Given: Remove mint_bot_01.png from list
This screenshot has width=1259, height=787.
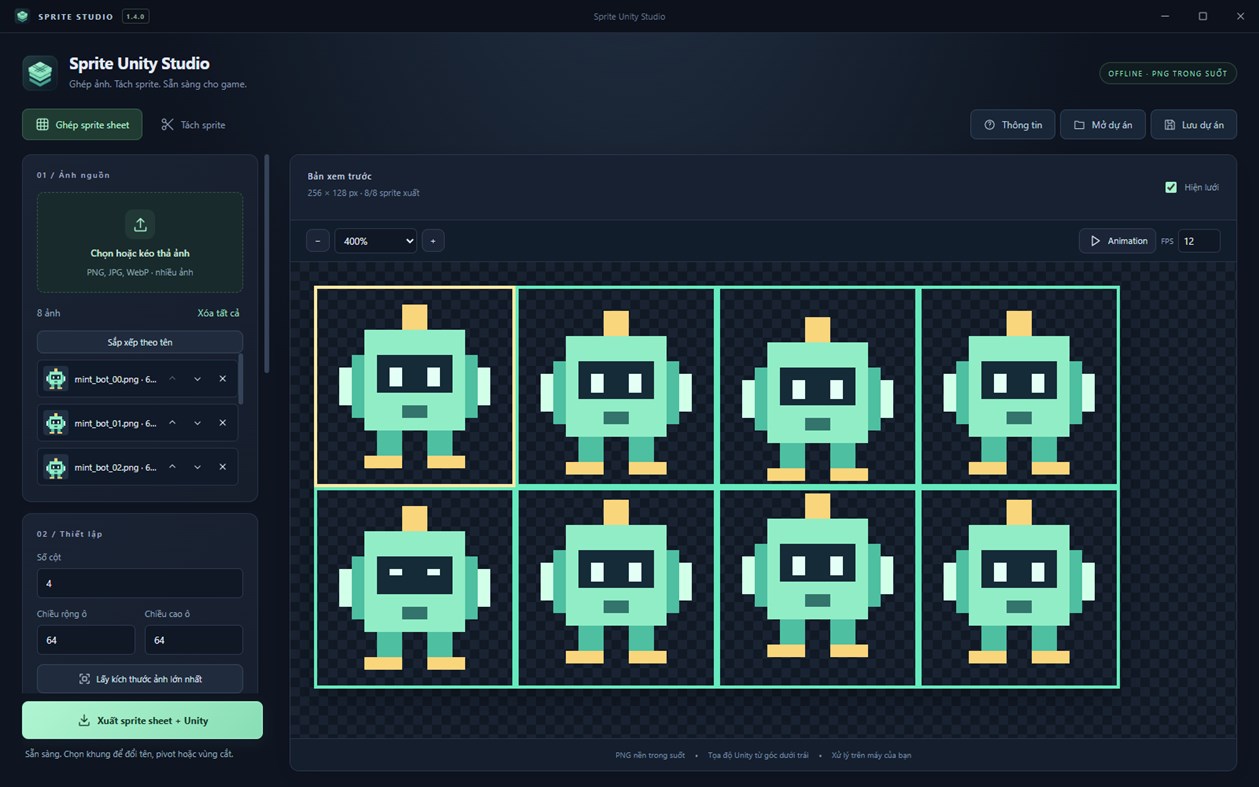Looking at the screenshot, I should point(222,423).
